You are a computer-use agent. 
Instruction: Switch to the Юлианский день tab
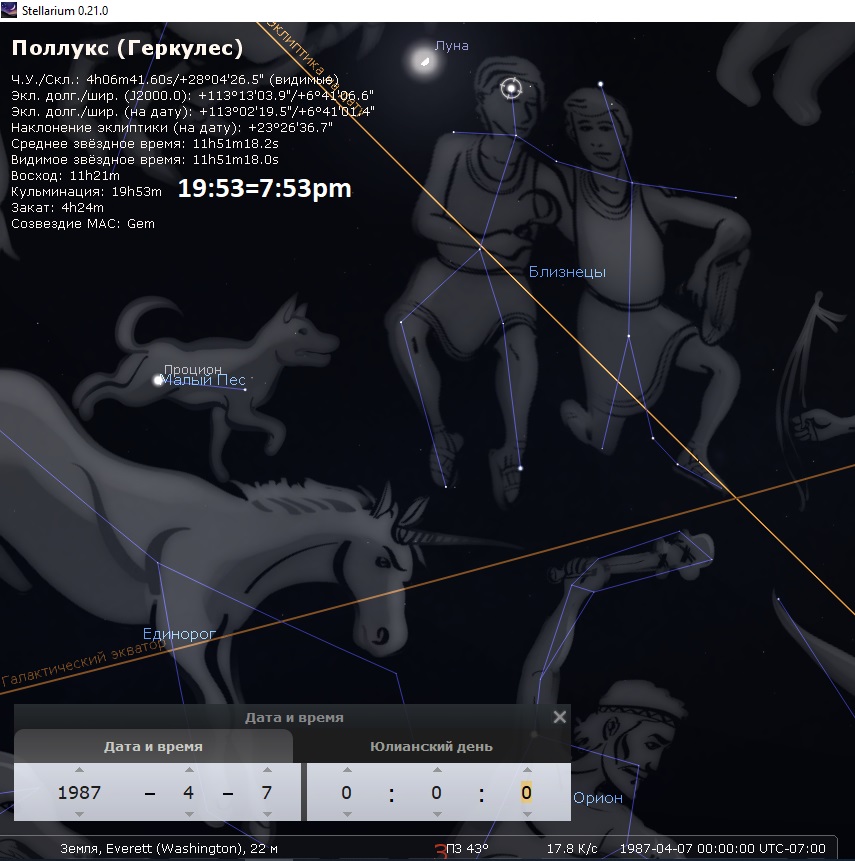[x=432, y=747]
